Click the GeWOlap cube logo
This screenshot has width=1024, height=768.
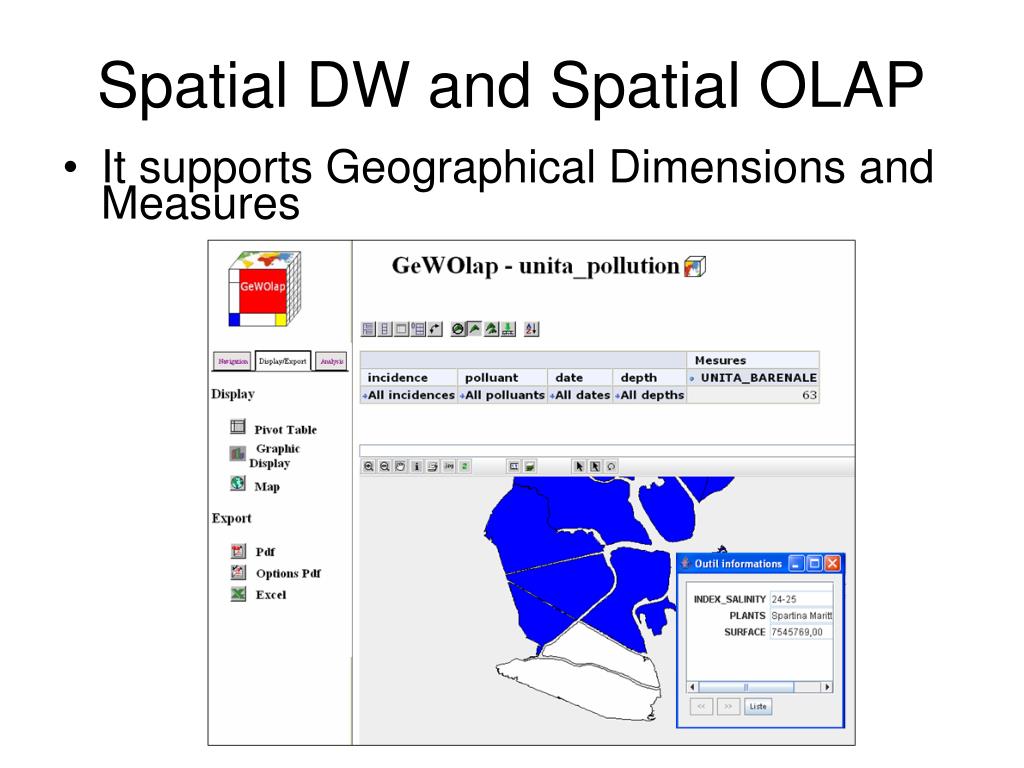coord(264,289)
